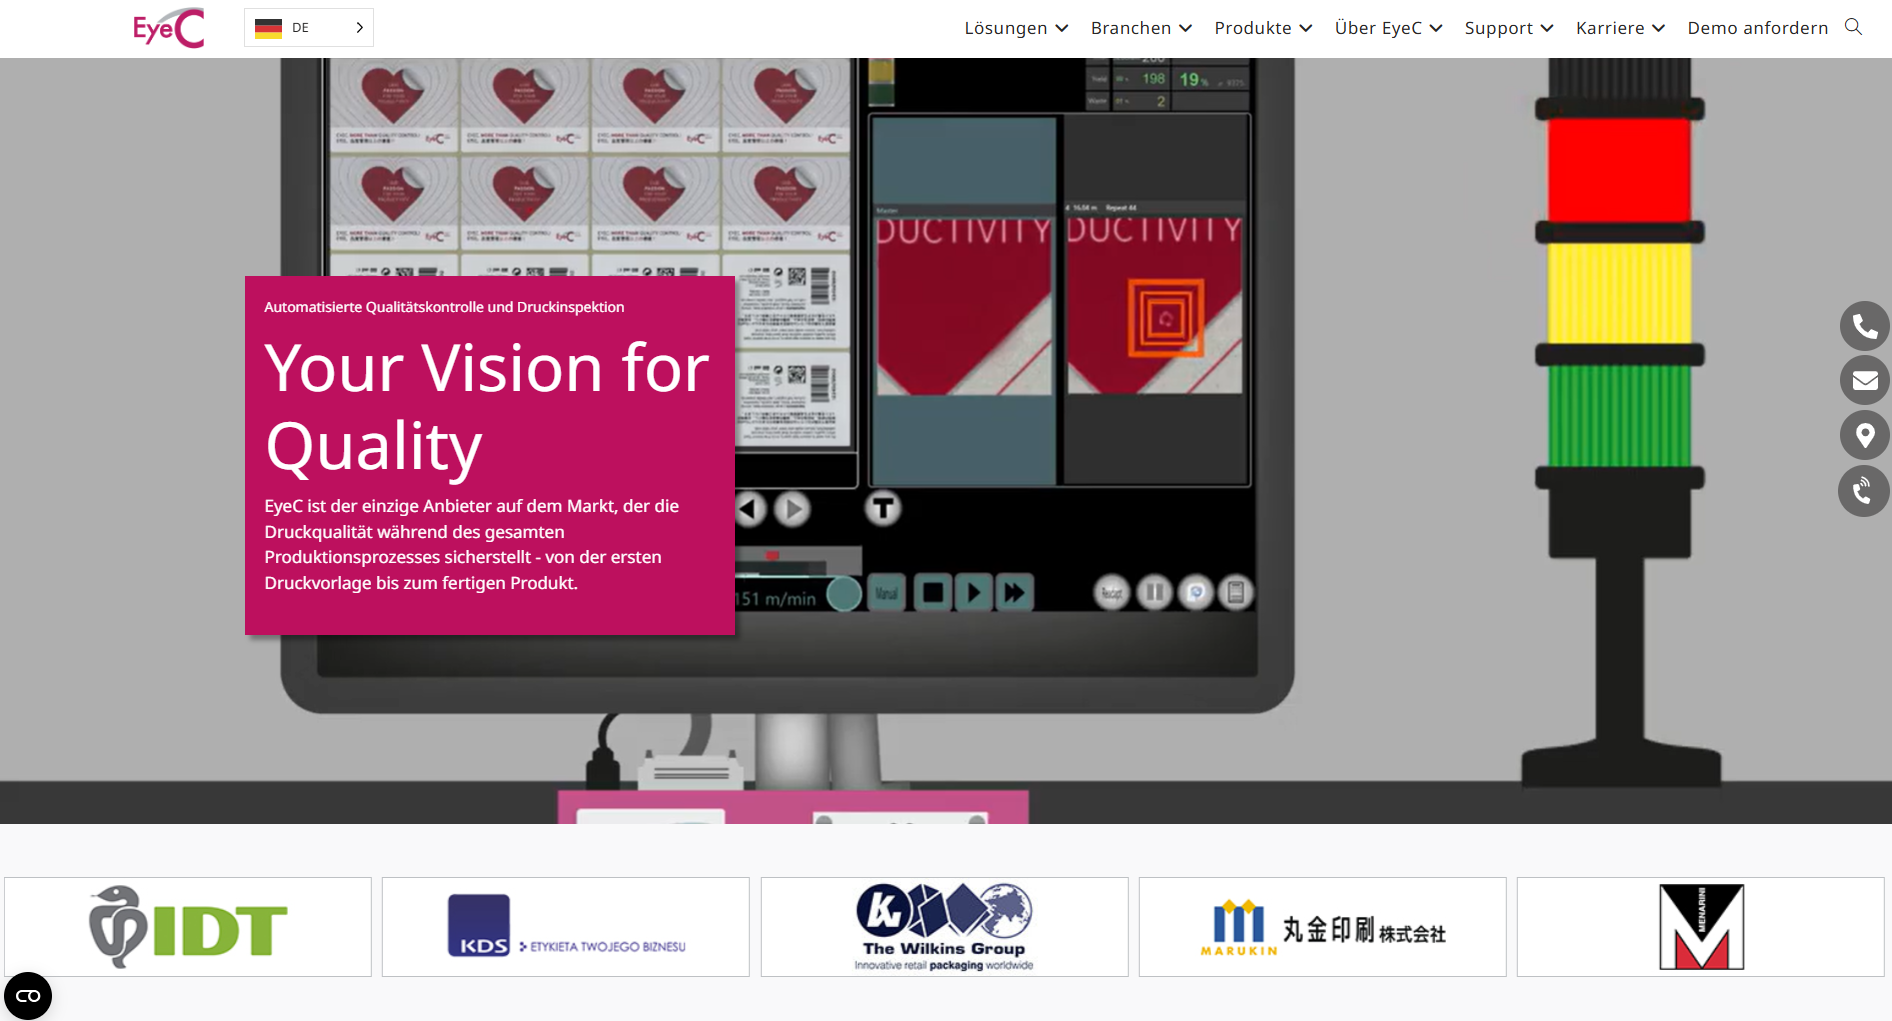
Task: Click the EyeC logo
Action: [168, 28]
